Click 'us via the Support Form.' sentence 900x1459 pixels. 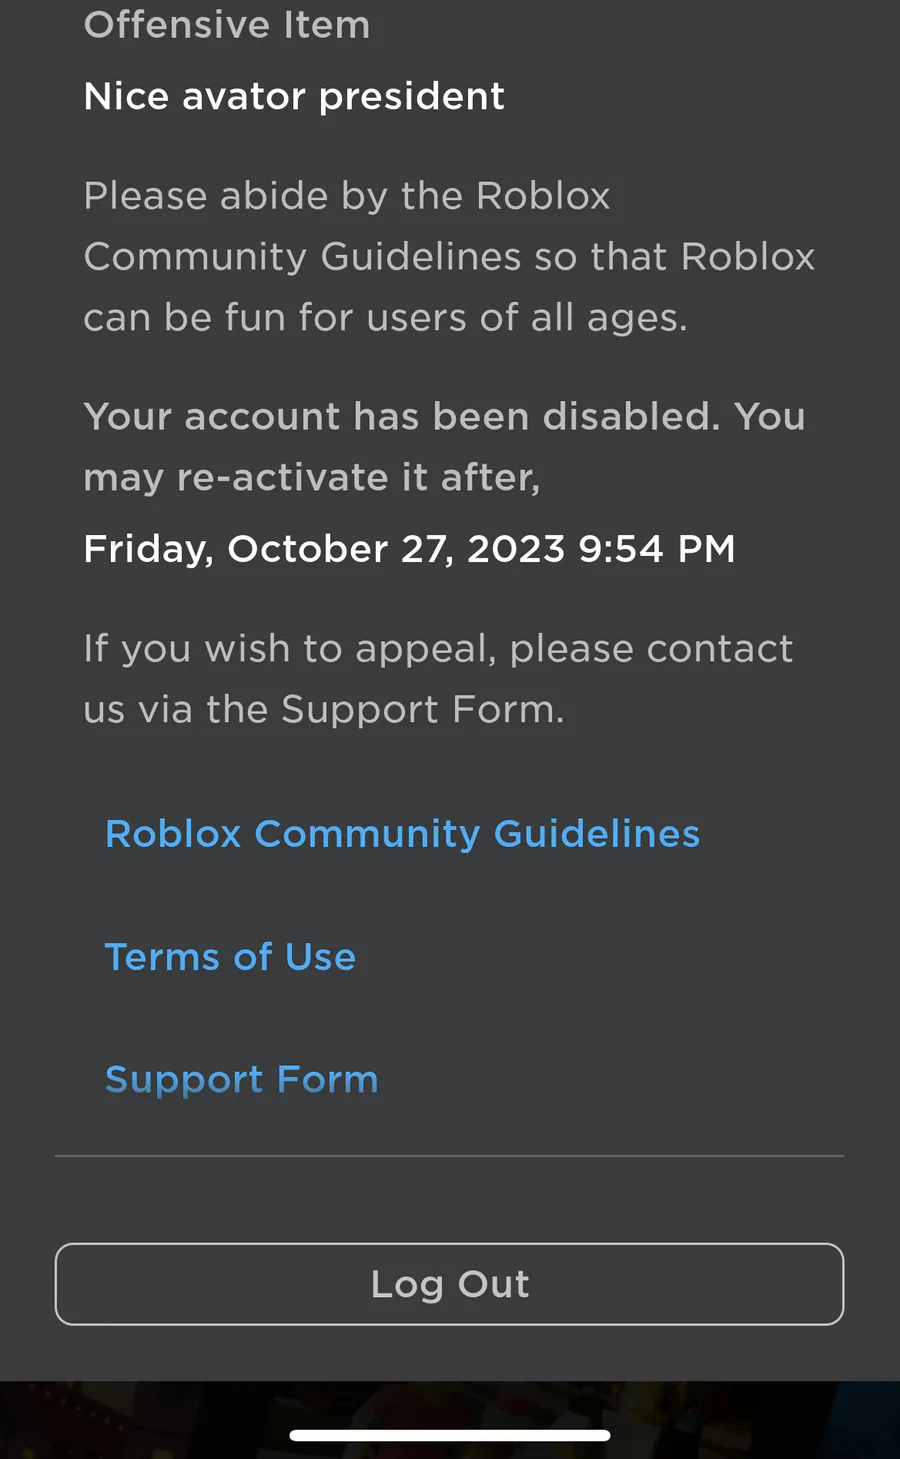coord(324,710)
